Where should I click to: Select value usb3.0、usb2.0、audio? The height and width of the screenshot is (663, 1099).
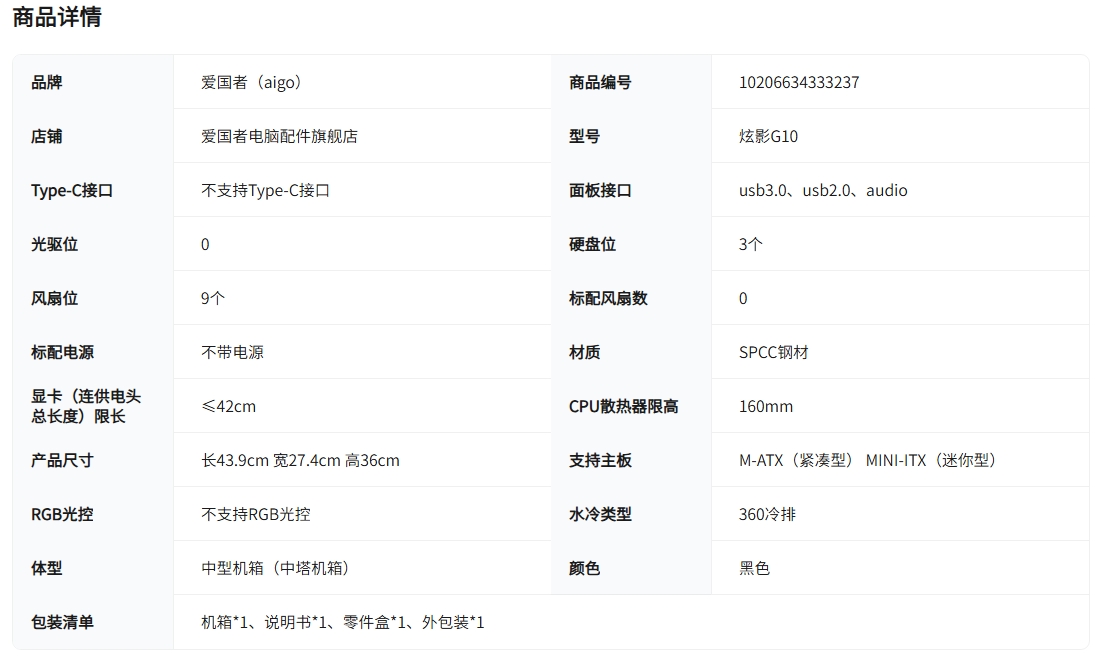pyautogui.click(x=823, y=191)
